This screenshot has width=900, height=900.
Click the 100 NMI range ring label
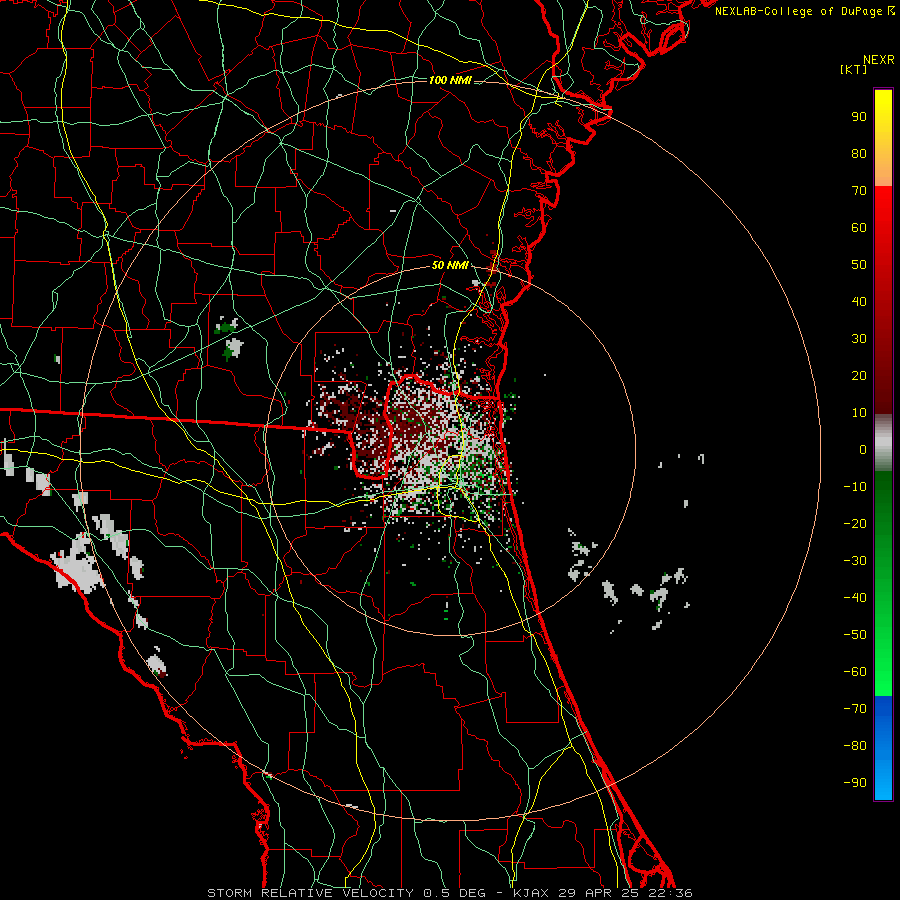click(x=450, y=80)
